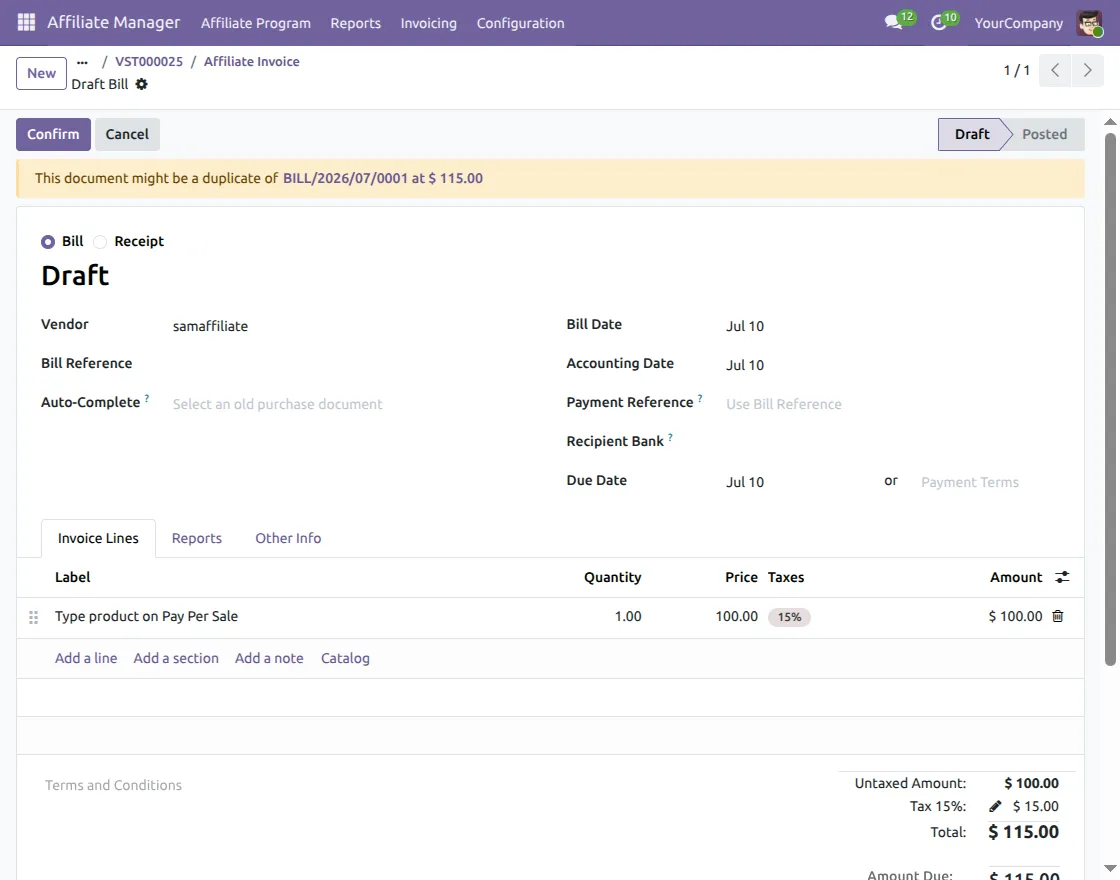Click the YourCompany company switcher
The width and height of the screenshot is (1120, 880).
1019,23
